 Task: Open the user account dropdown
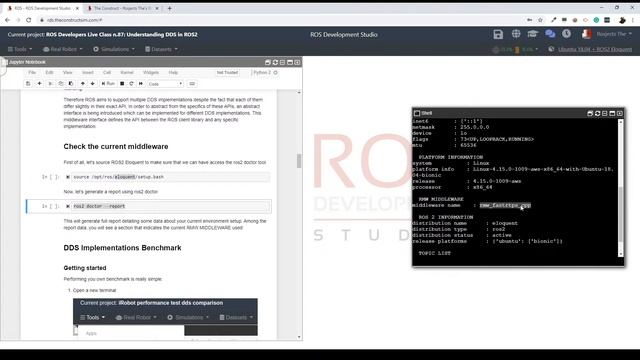tap(614, 34)
